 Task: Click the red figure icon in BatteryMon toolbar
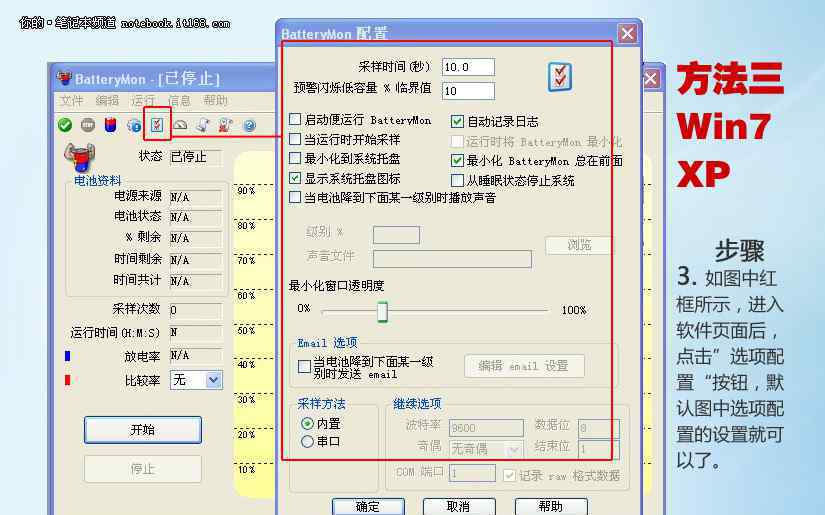[226, 125]
